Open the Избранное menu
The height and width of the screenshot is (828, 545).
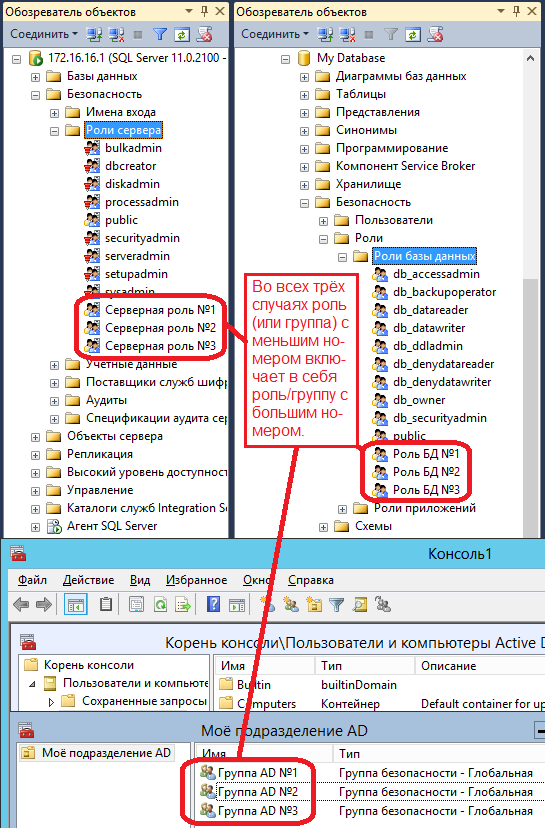point(196,580)
